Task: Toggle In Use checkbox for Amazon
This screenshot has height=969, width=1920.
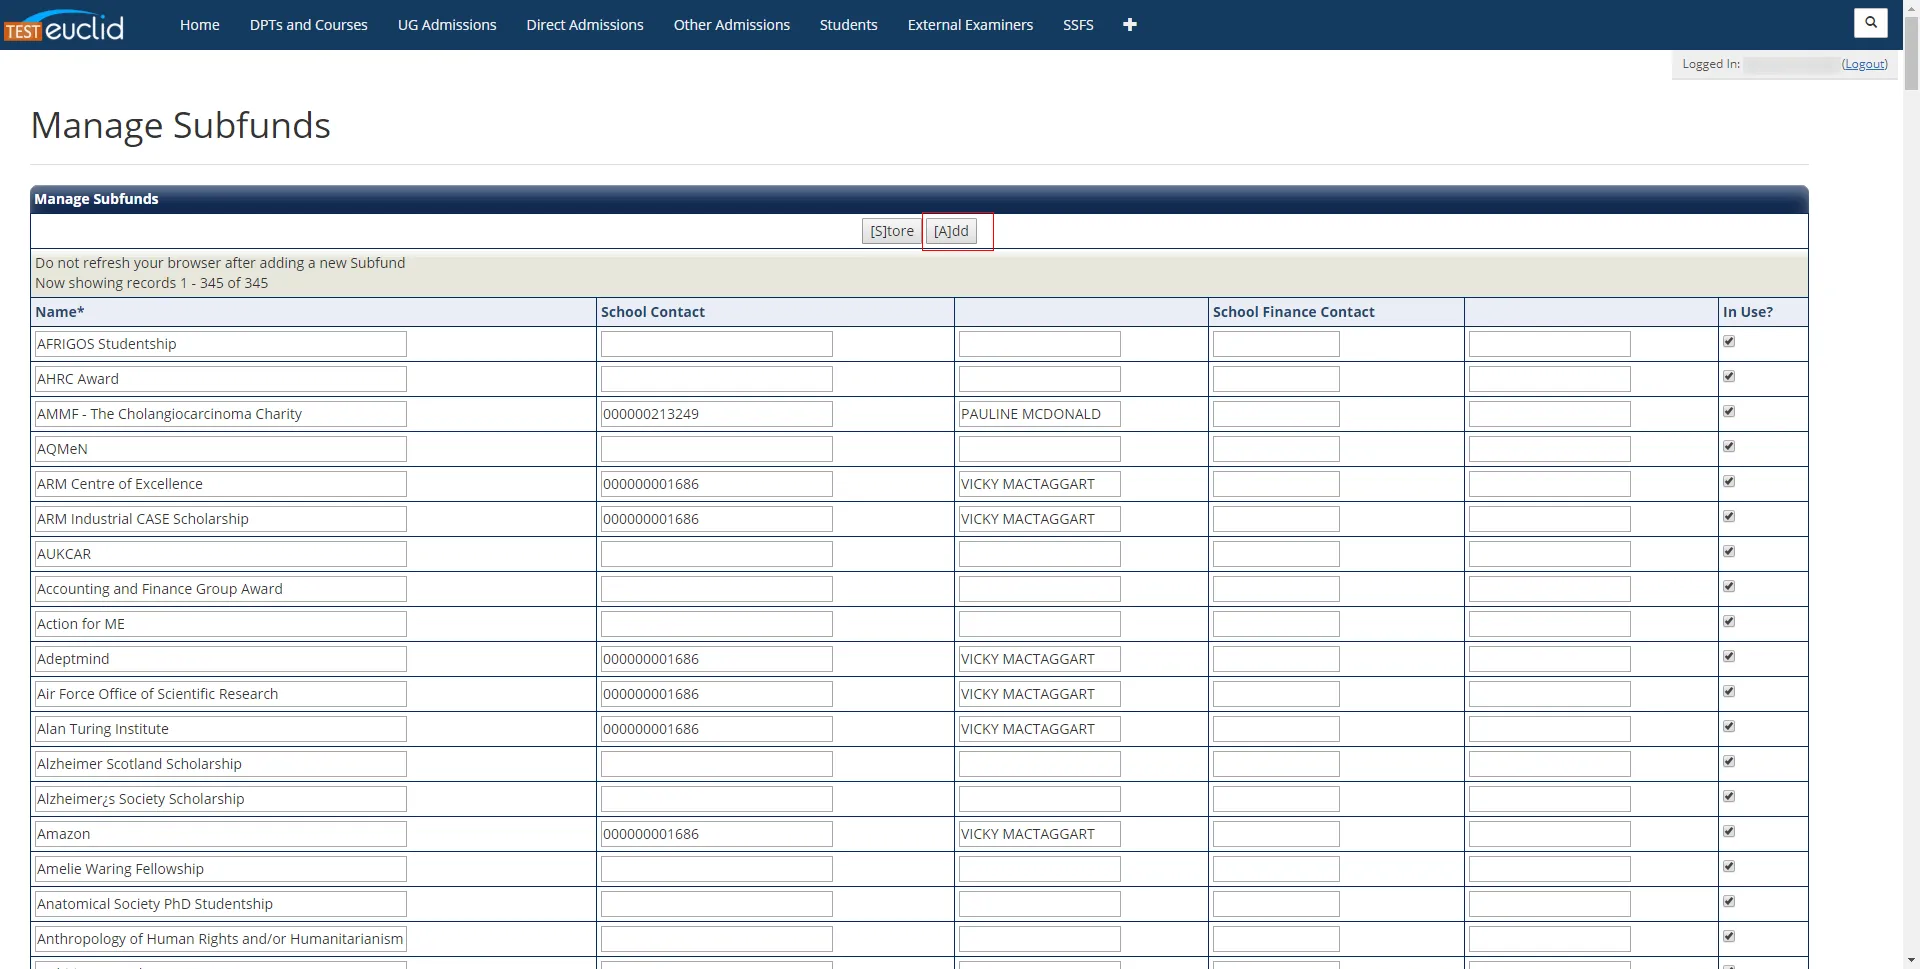Action: 1729,832
